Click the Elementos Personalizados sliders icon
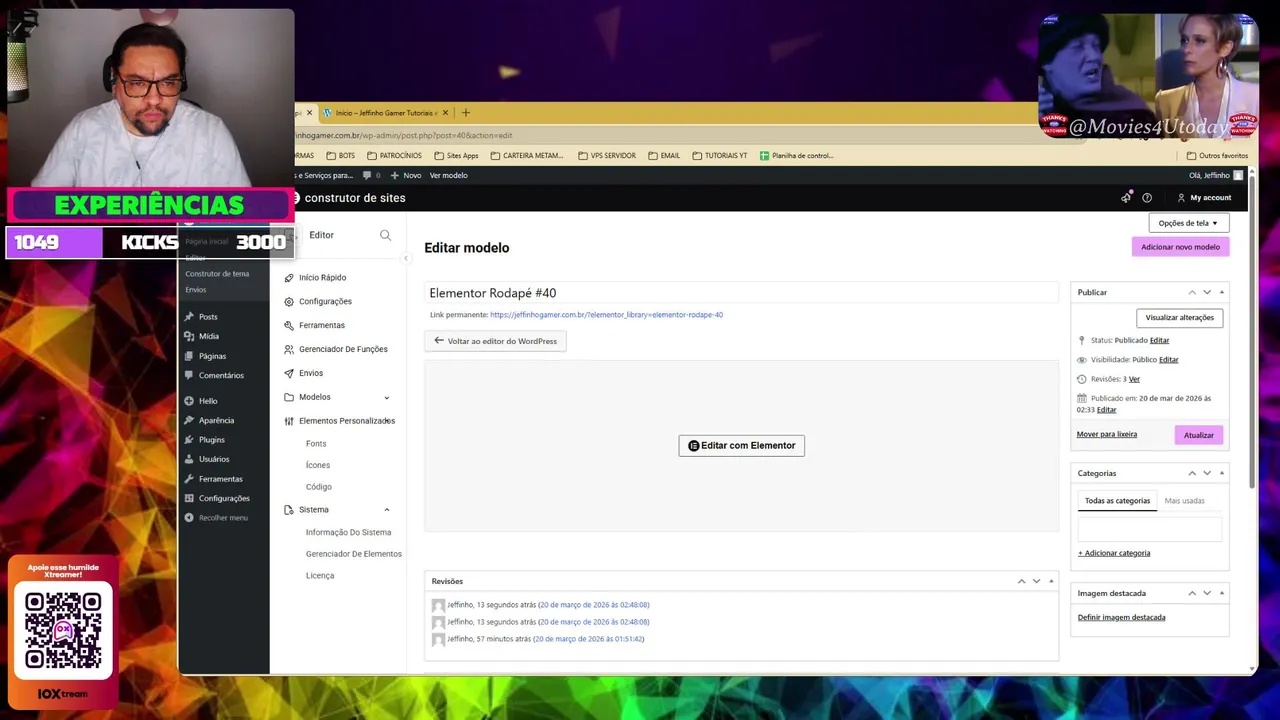The height and width of the screenshot is (720, 1280). pyautogui.click(x=289, y=421)
